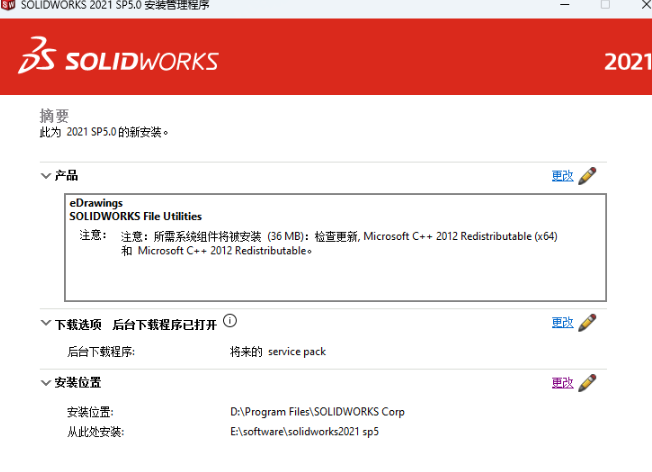Minimize the installation manager window
The width and height of the screenshot is (652, 472).
[565, 5]
